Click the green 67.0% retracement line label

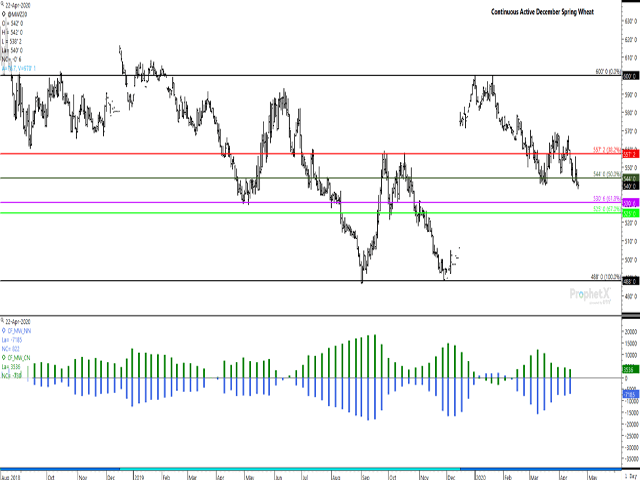tap(607, 209)
